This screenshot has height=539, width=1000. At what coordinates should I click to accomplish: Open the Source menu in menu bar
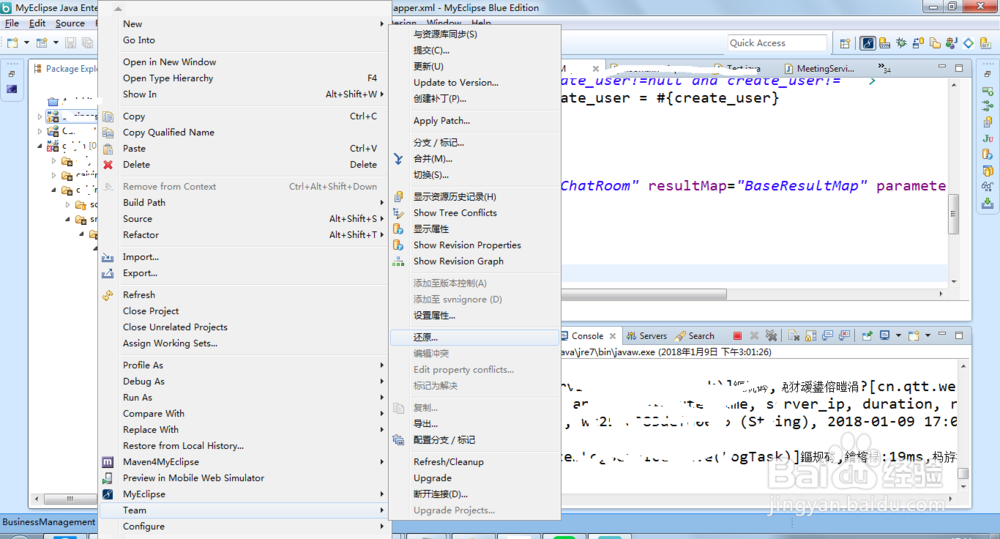tap(70, 24)
